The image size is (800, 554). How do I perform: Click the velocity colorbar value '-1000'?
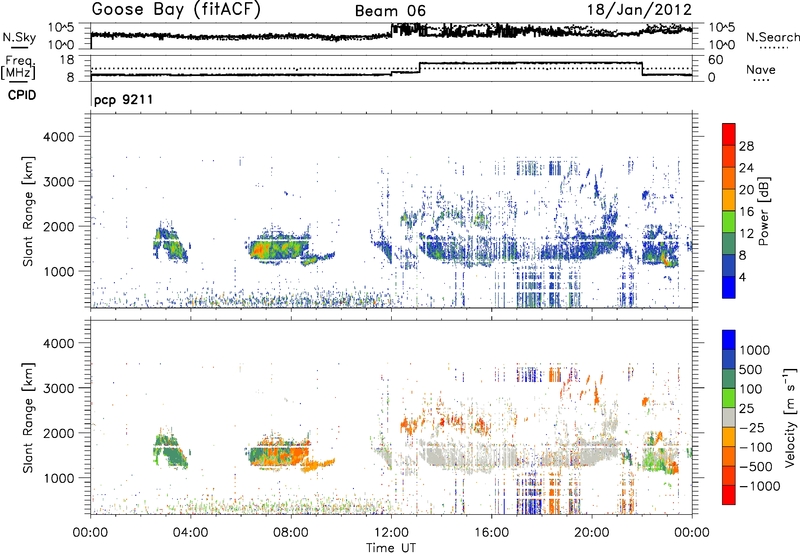[x=759, y=486]
